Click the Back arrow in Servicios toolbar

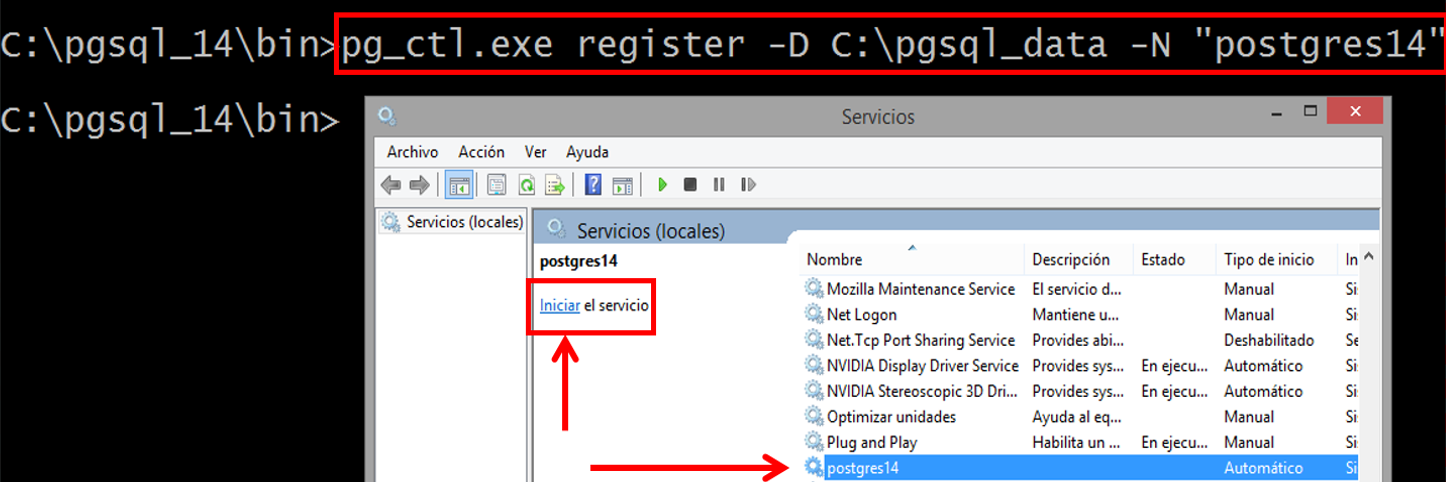[391, 184]
